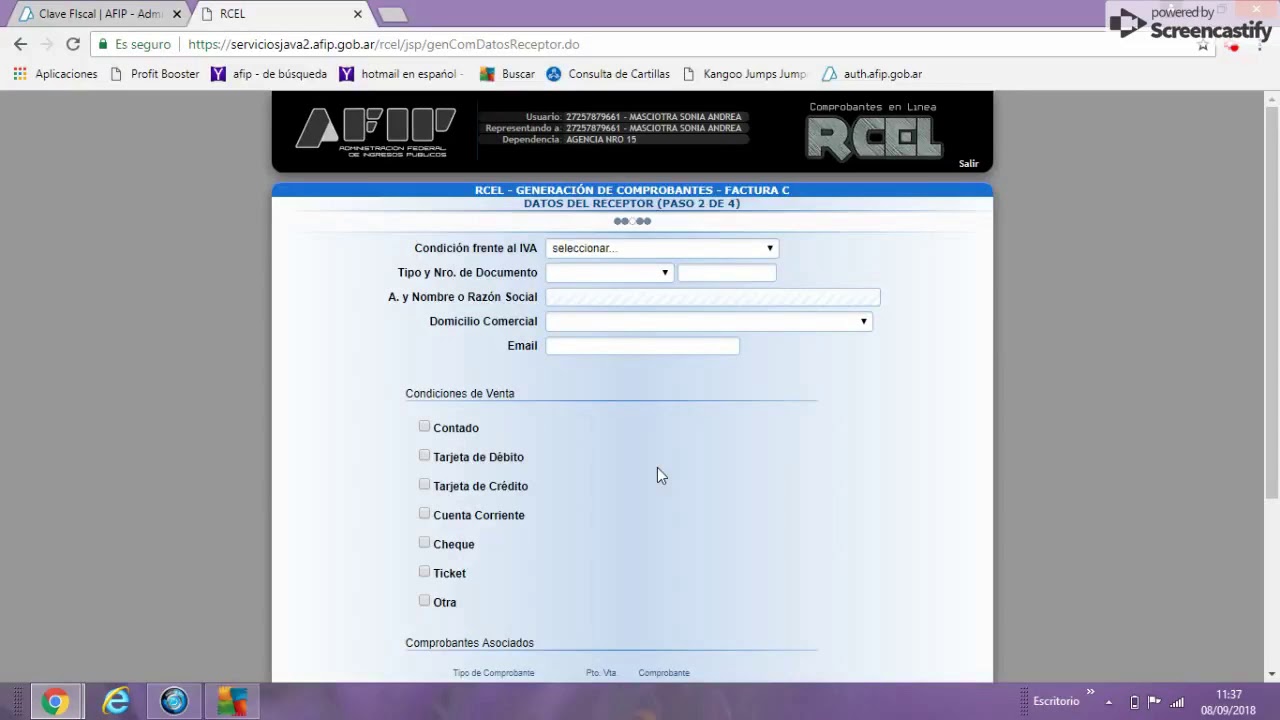Click the RCEL Comprobantes en Línea logo
The height and width of the screenshot is (720, 1280).
(x=874, y=131)
